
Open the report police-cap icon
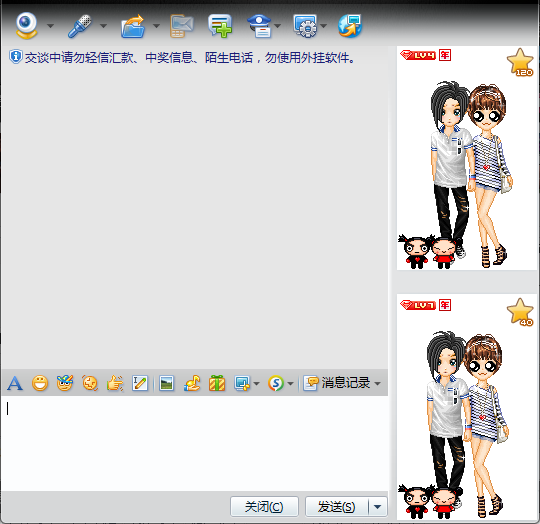pos(260,26)
